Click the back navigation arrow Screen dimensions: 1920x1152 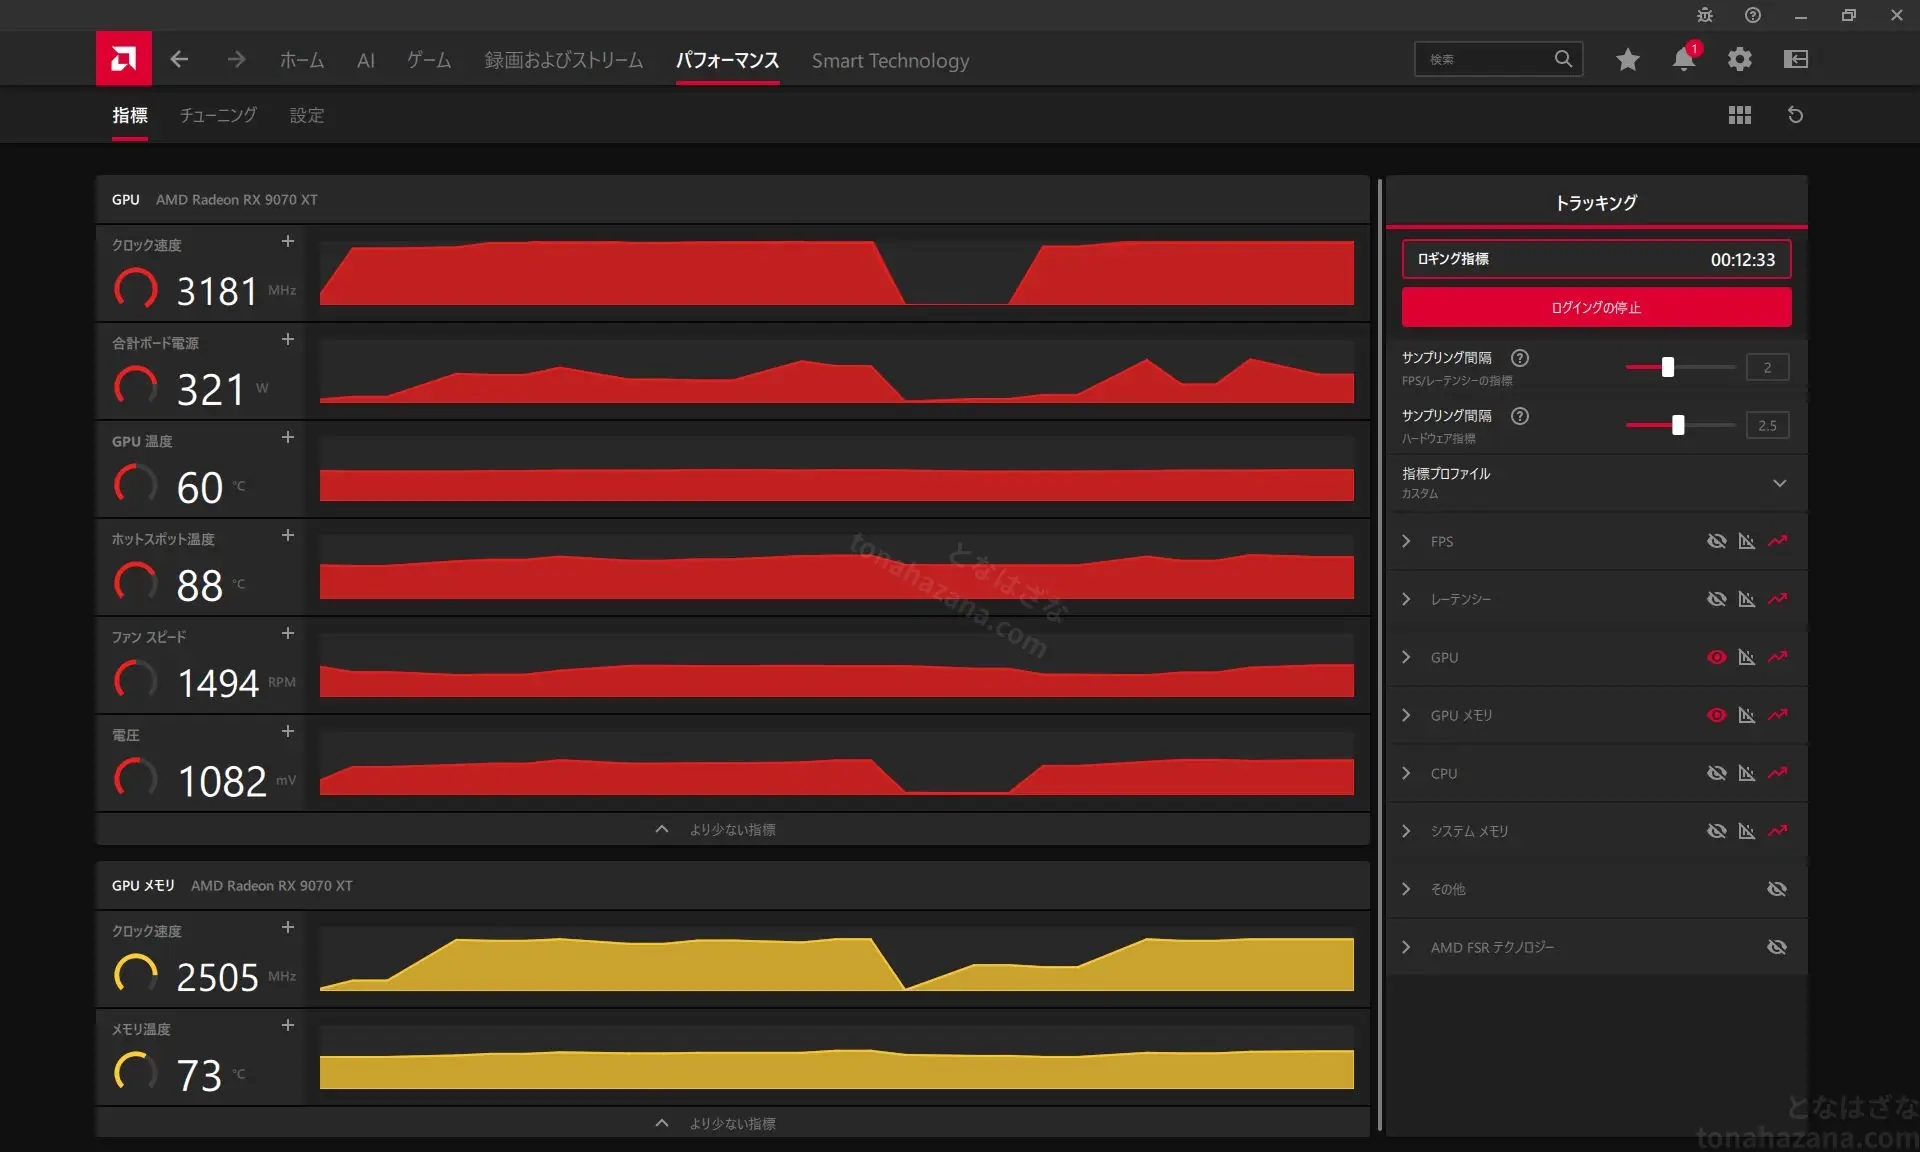(179, 59)
